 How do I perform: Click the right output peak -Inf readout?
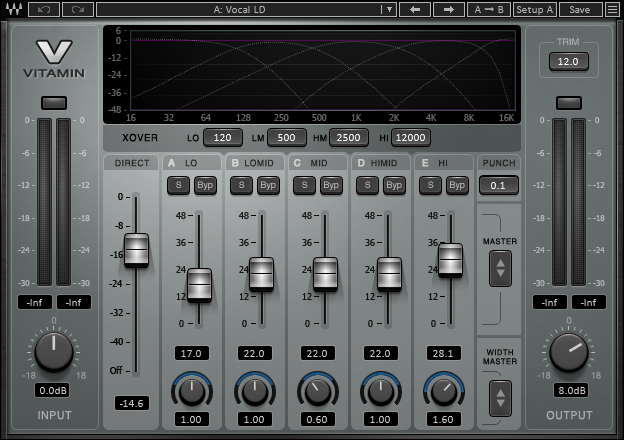point(589,302)
